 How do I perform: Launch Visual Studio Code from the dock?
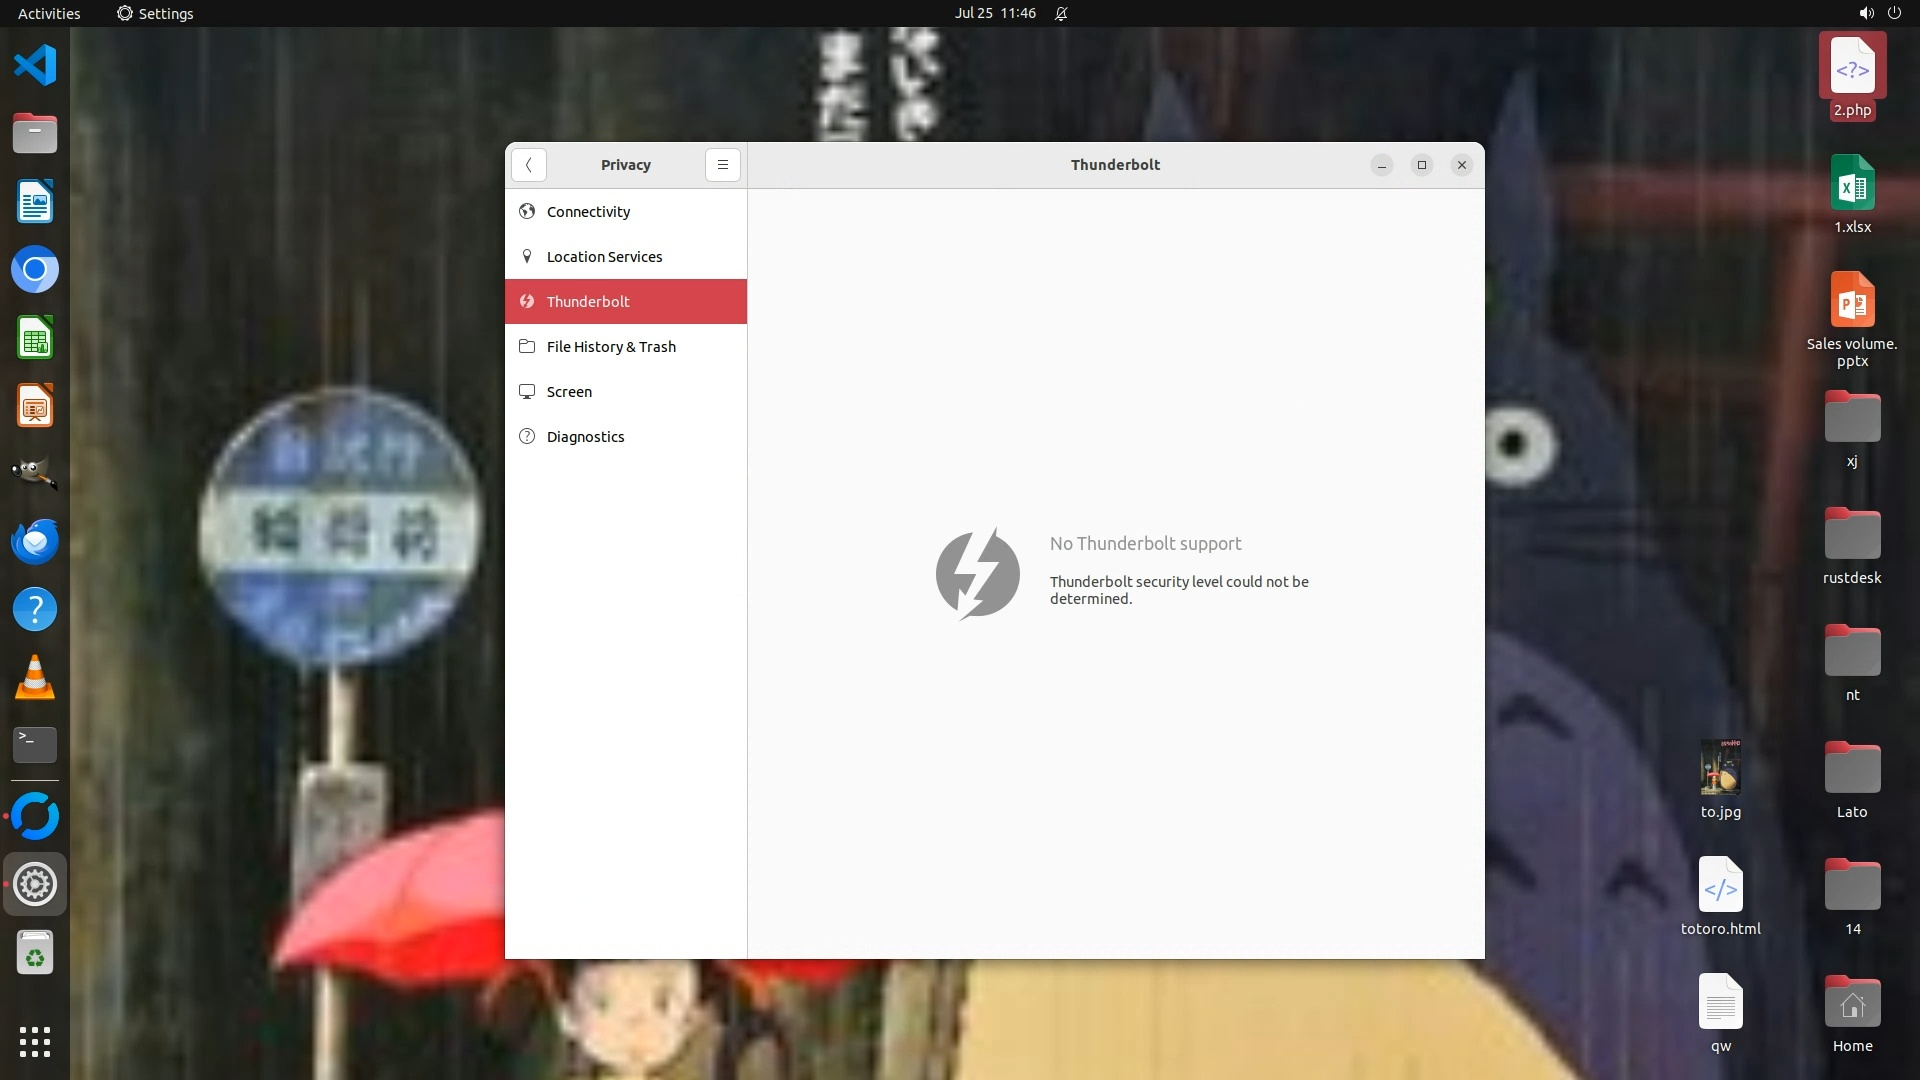point(35,66)
